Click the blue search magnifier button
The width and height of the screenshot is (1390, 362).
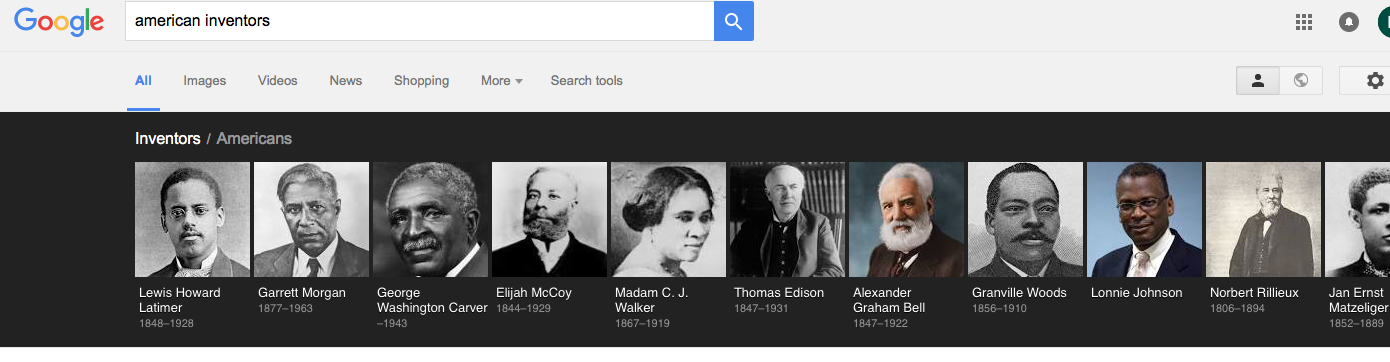tap(733, 21)
